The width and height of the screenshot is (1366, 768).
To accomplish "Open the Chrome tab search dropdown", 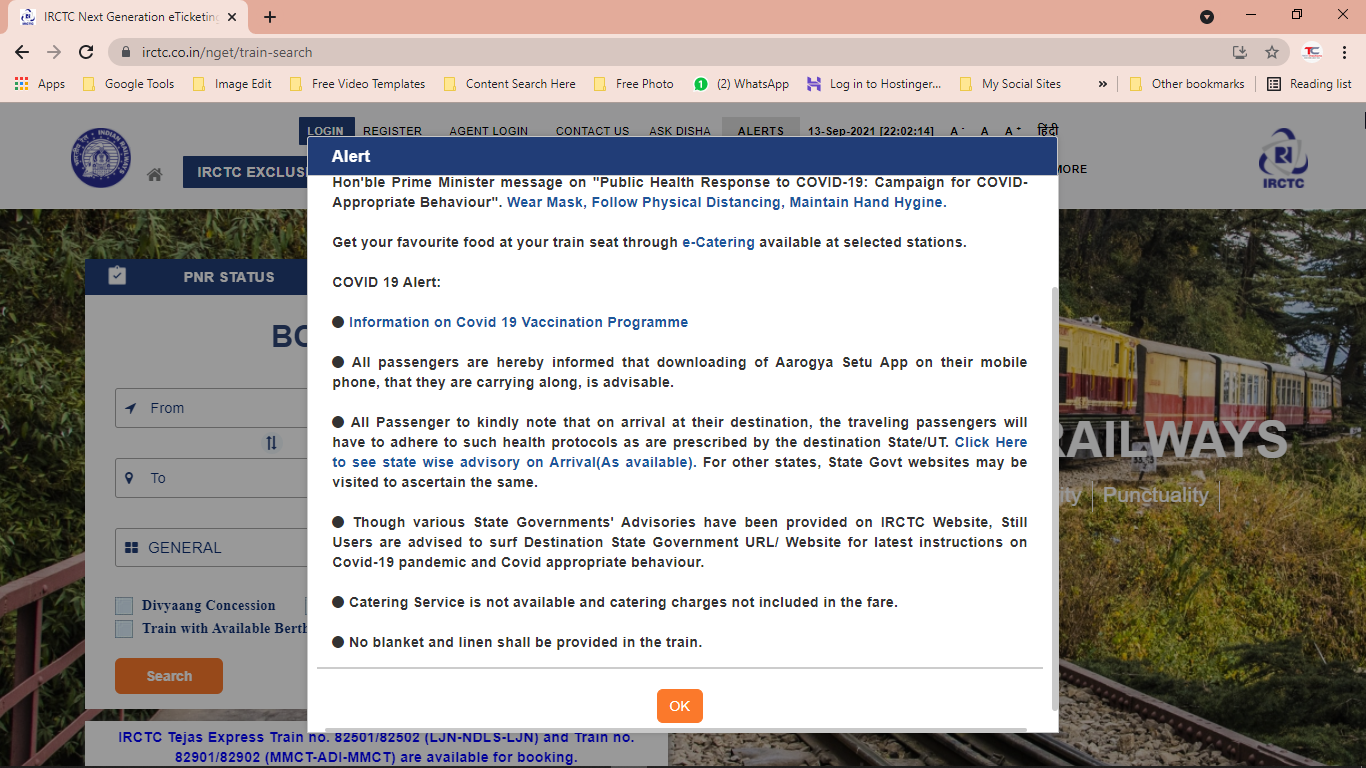I will click(x=1207, y=17).
